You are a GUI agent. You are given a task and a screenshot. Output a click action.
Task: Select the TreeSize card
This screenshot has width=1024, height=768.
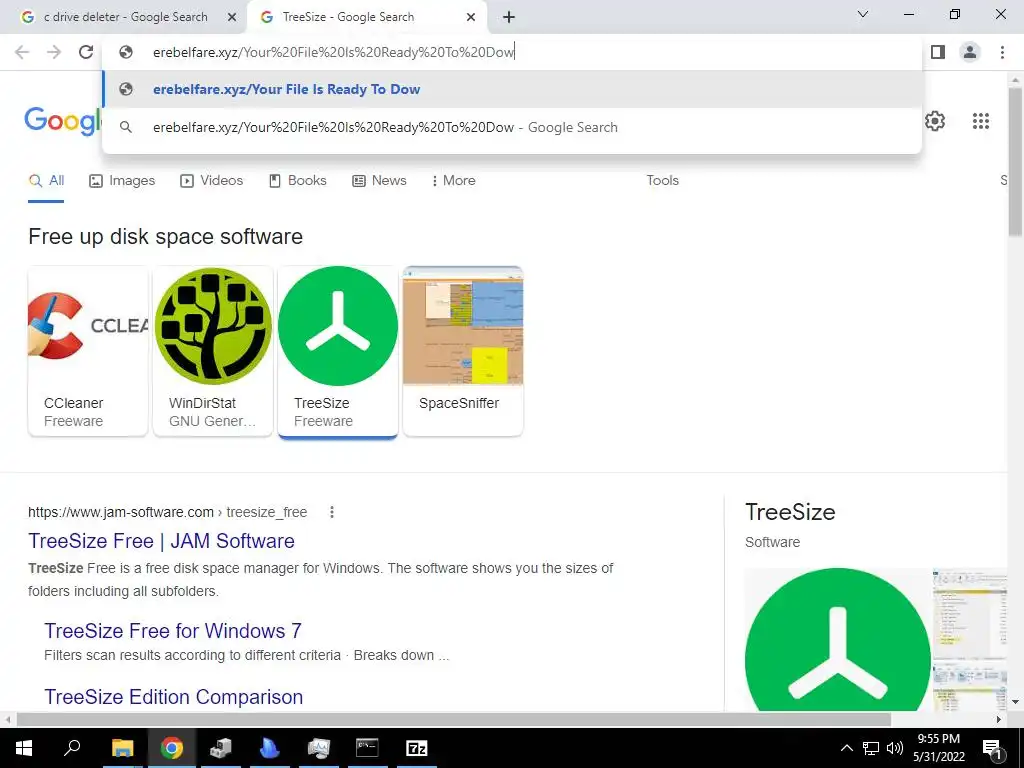338,351
